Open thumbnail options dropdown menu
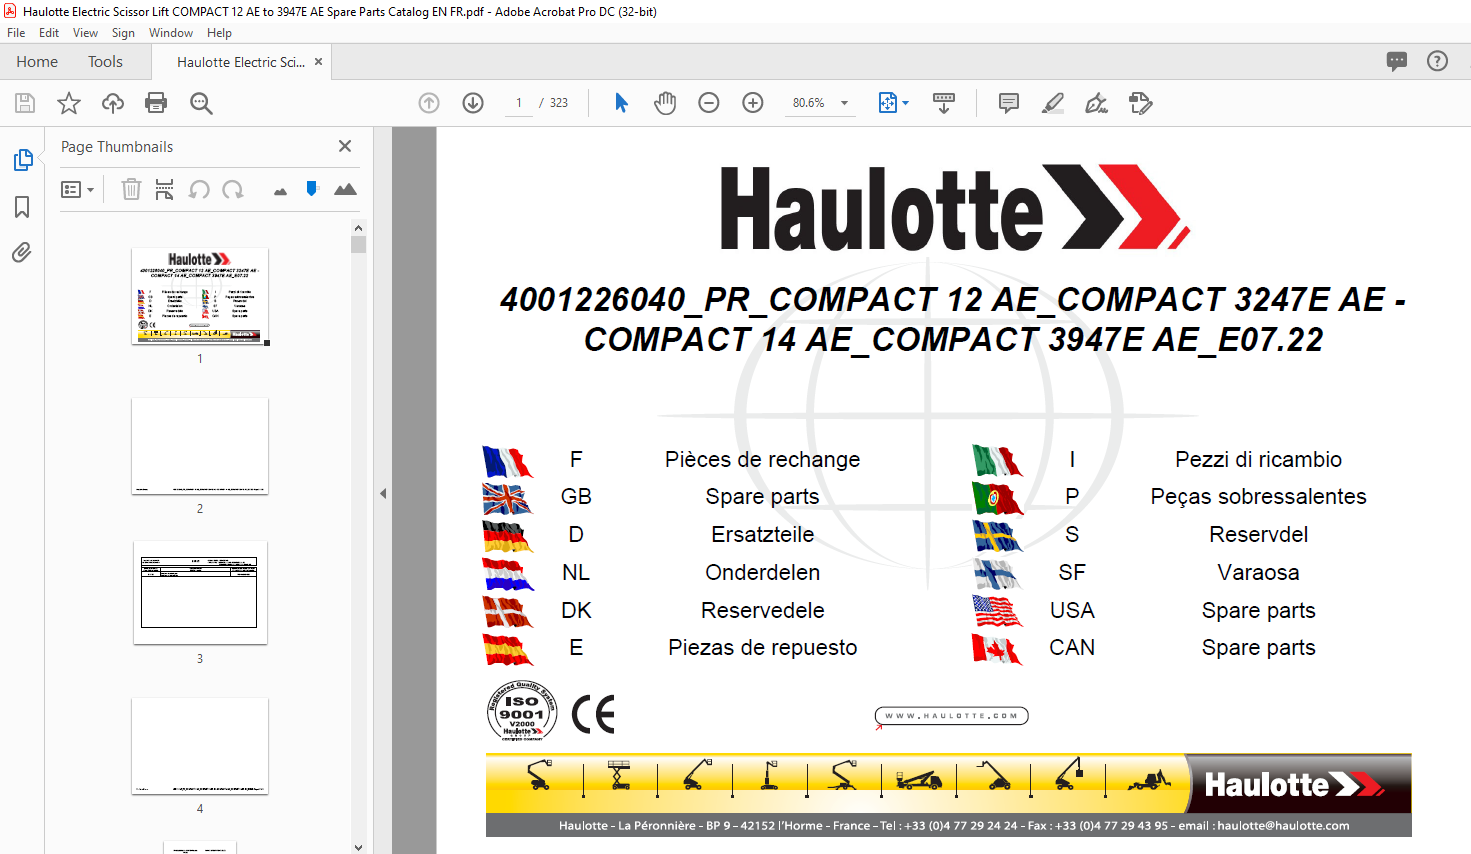 [77, 189]
